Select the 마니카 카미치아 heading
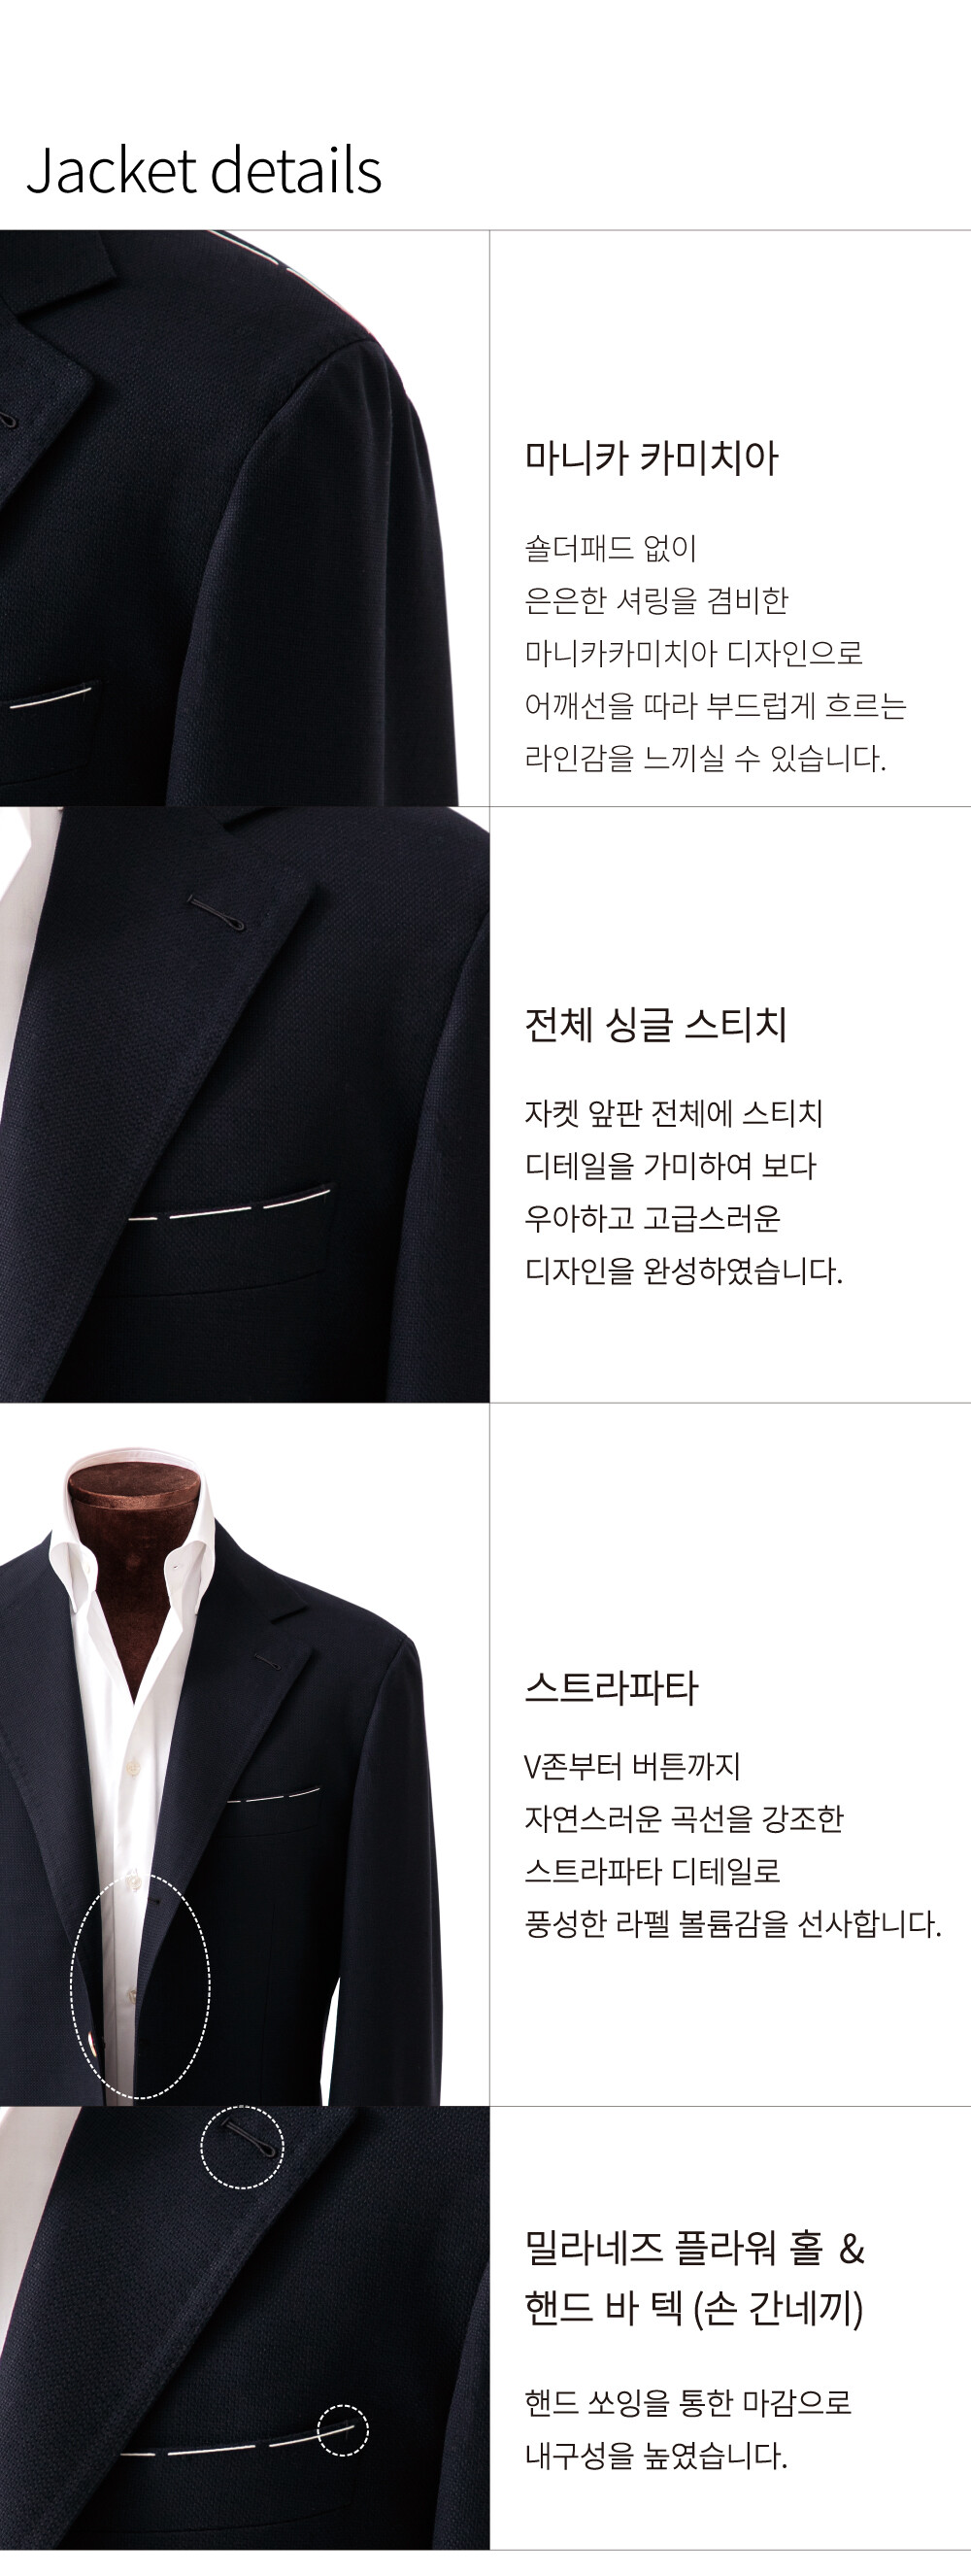The width and height of the screenshot is (971, 2576). click(x=652, y=458)
